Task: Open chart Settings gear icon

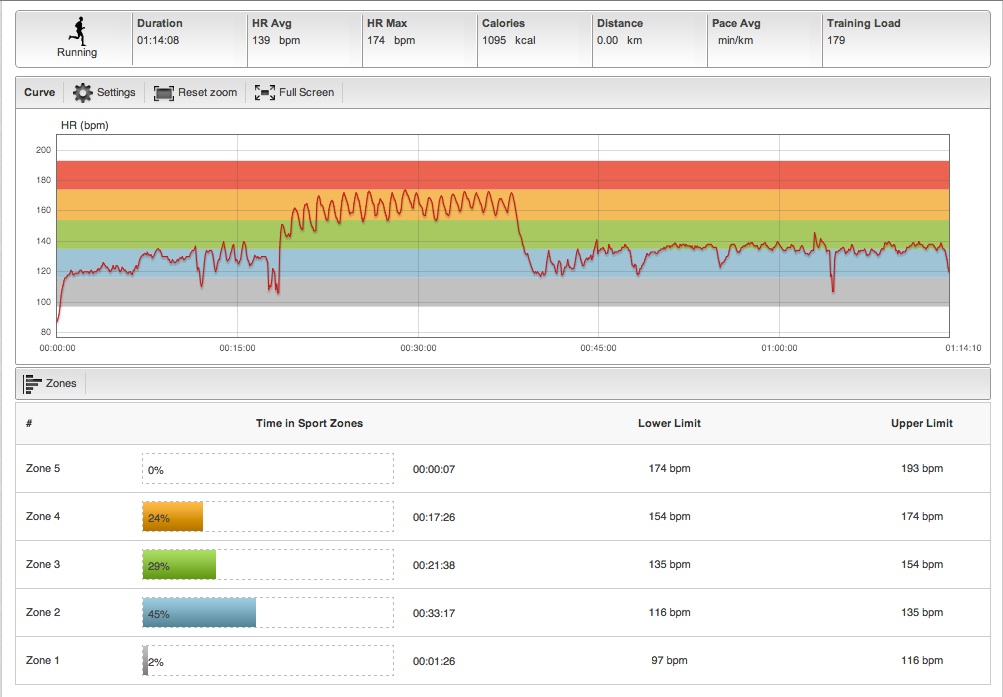Action: 83,93
